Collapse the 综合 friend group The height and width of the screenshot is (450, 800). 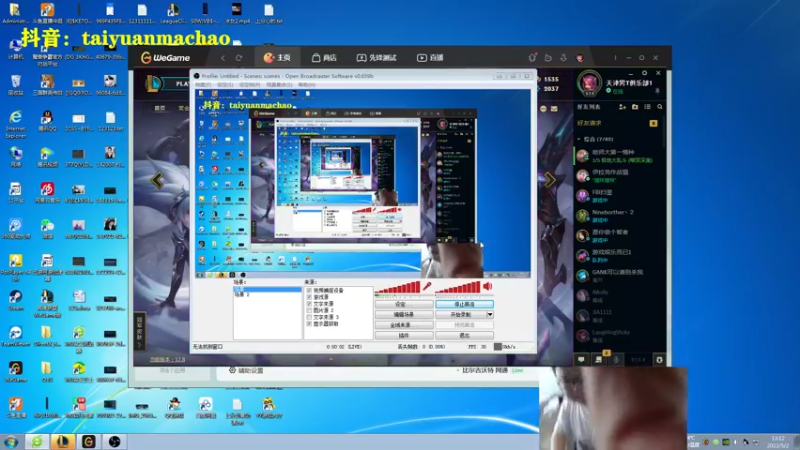pos(579,139)
